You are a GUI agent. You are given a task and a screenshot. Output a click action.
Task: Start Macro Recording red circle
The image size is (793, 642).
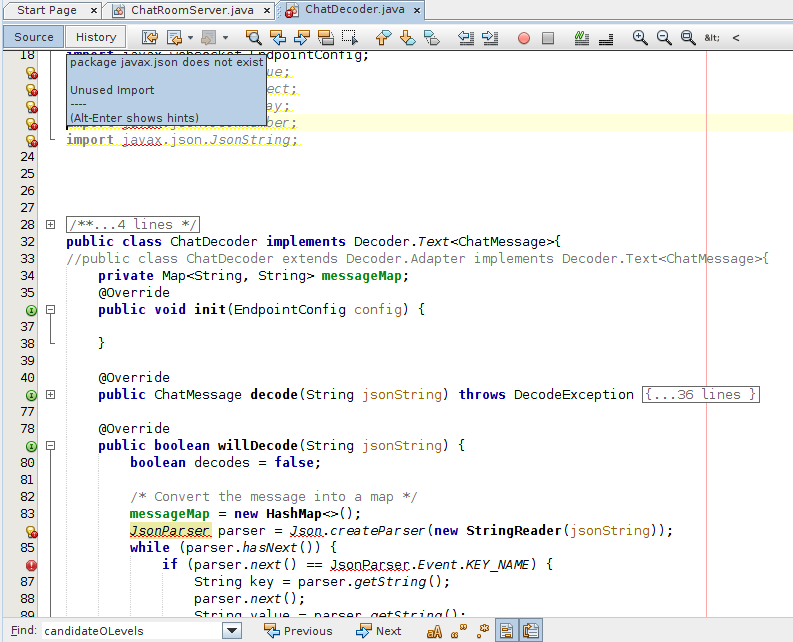point(524,38)
